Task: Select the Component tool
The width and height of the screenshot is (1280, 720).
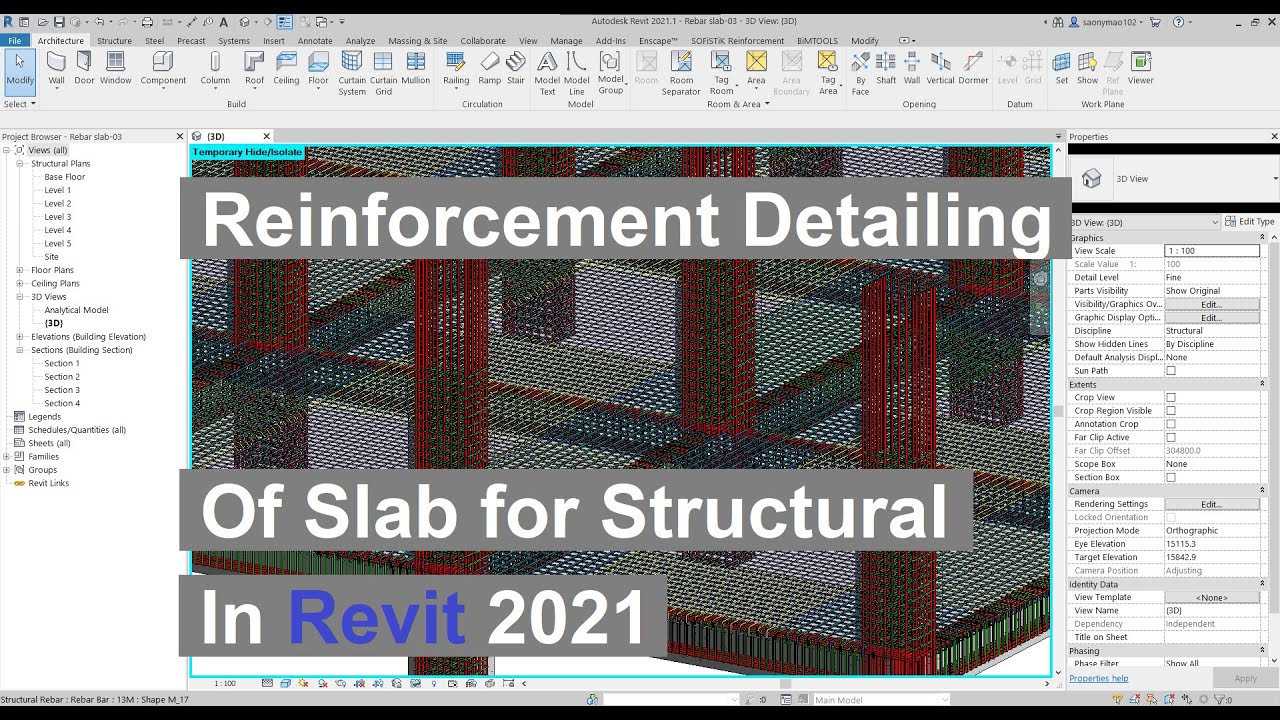Action: pos(163,69)
